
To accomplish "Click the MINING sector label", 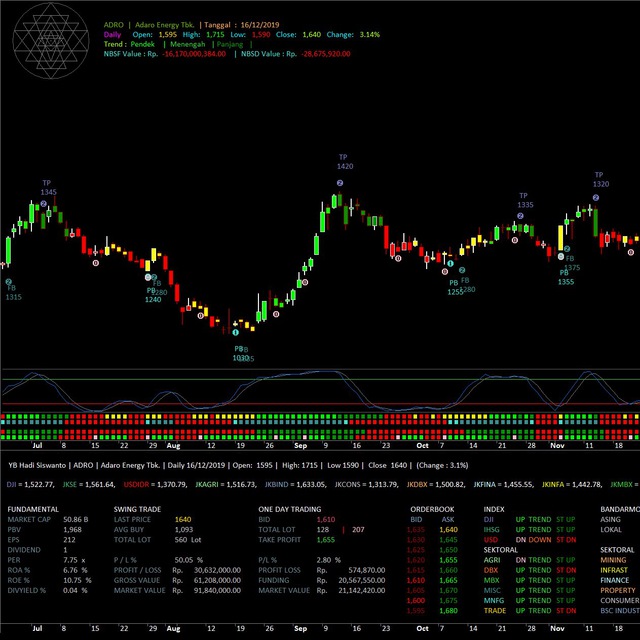I will point(613,560).
